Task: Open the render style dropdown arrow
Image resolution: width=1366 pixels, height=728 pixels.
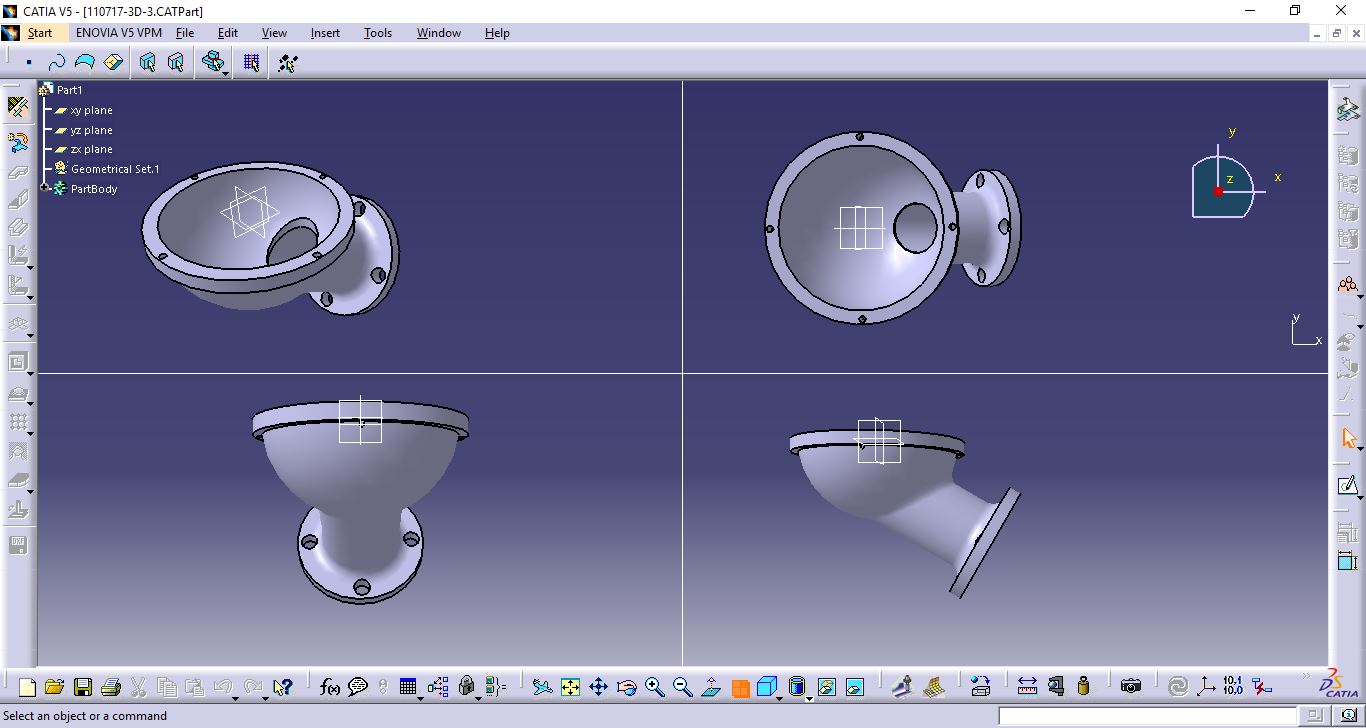Action: pyautogui.click(x=809, y=697)
